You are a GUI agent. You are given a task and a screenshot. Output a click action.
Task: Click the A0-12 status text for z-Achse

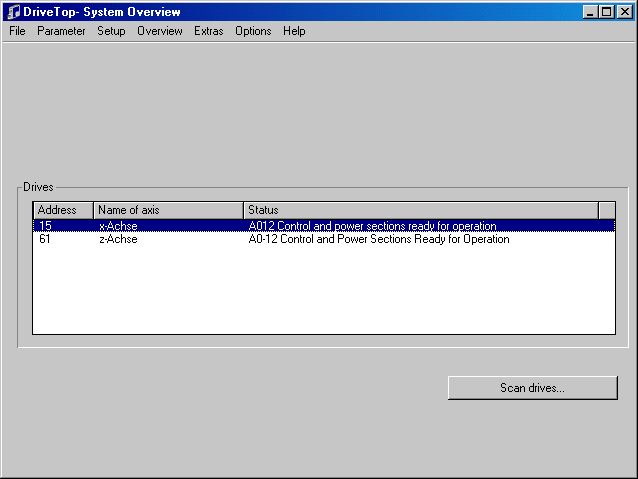point(379,239)
